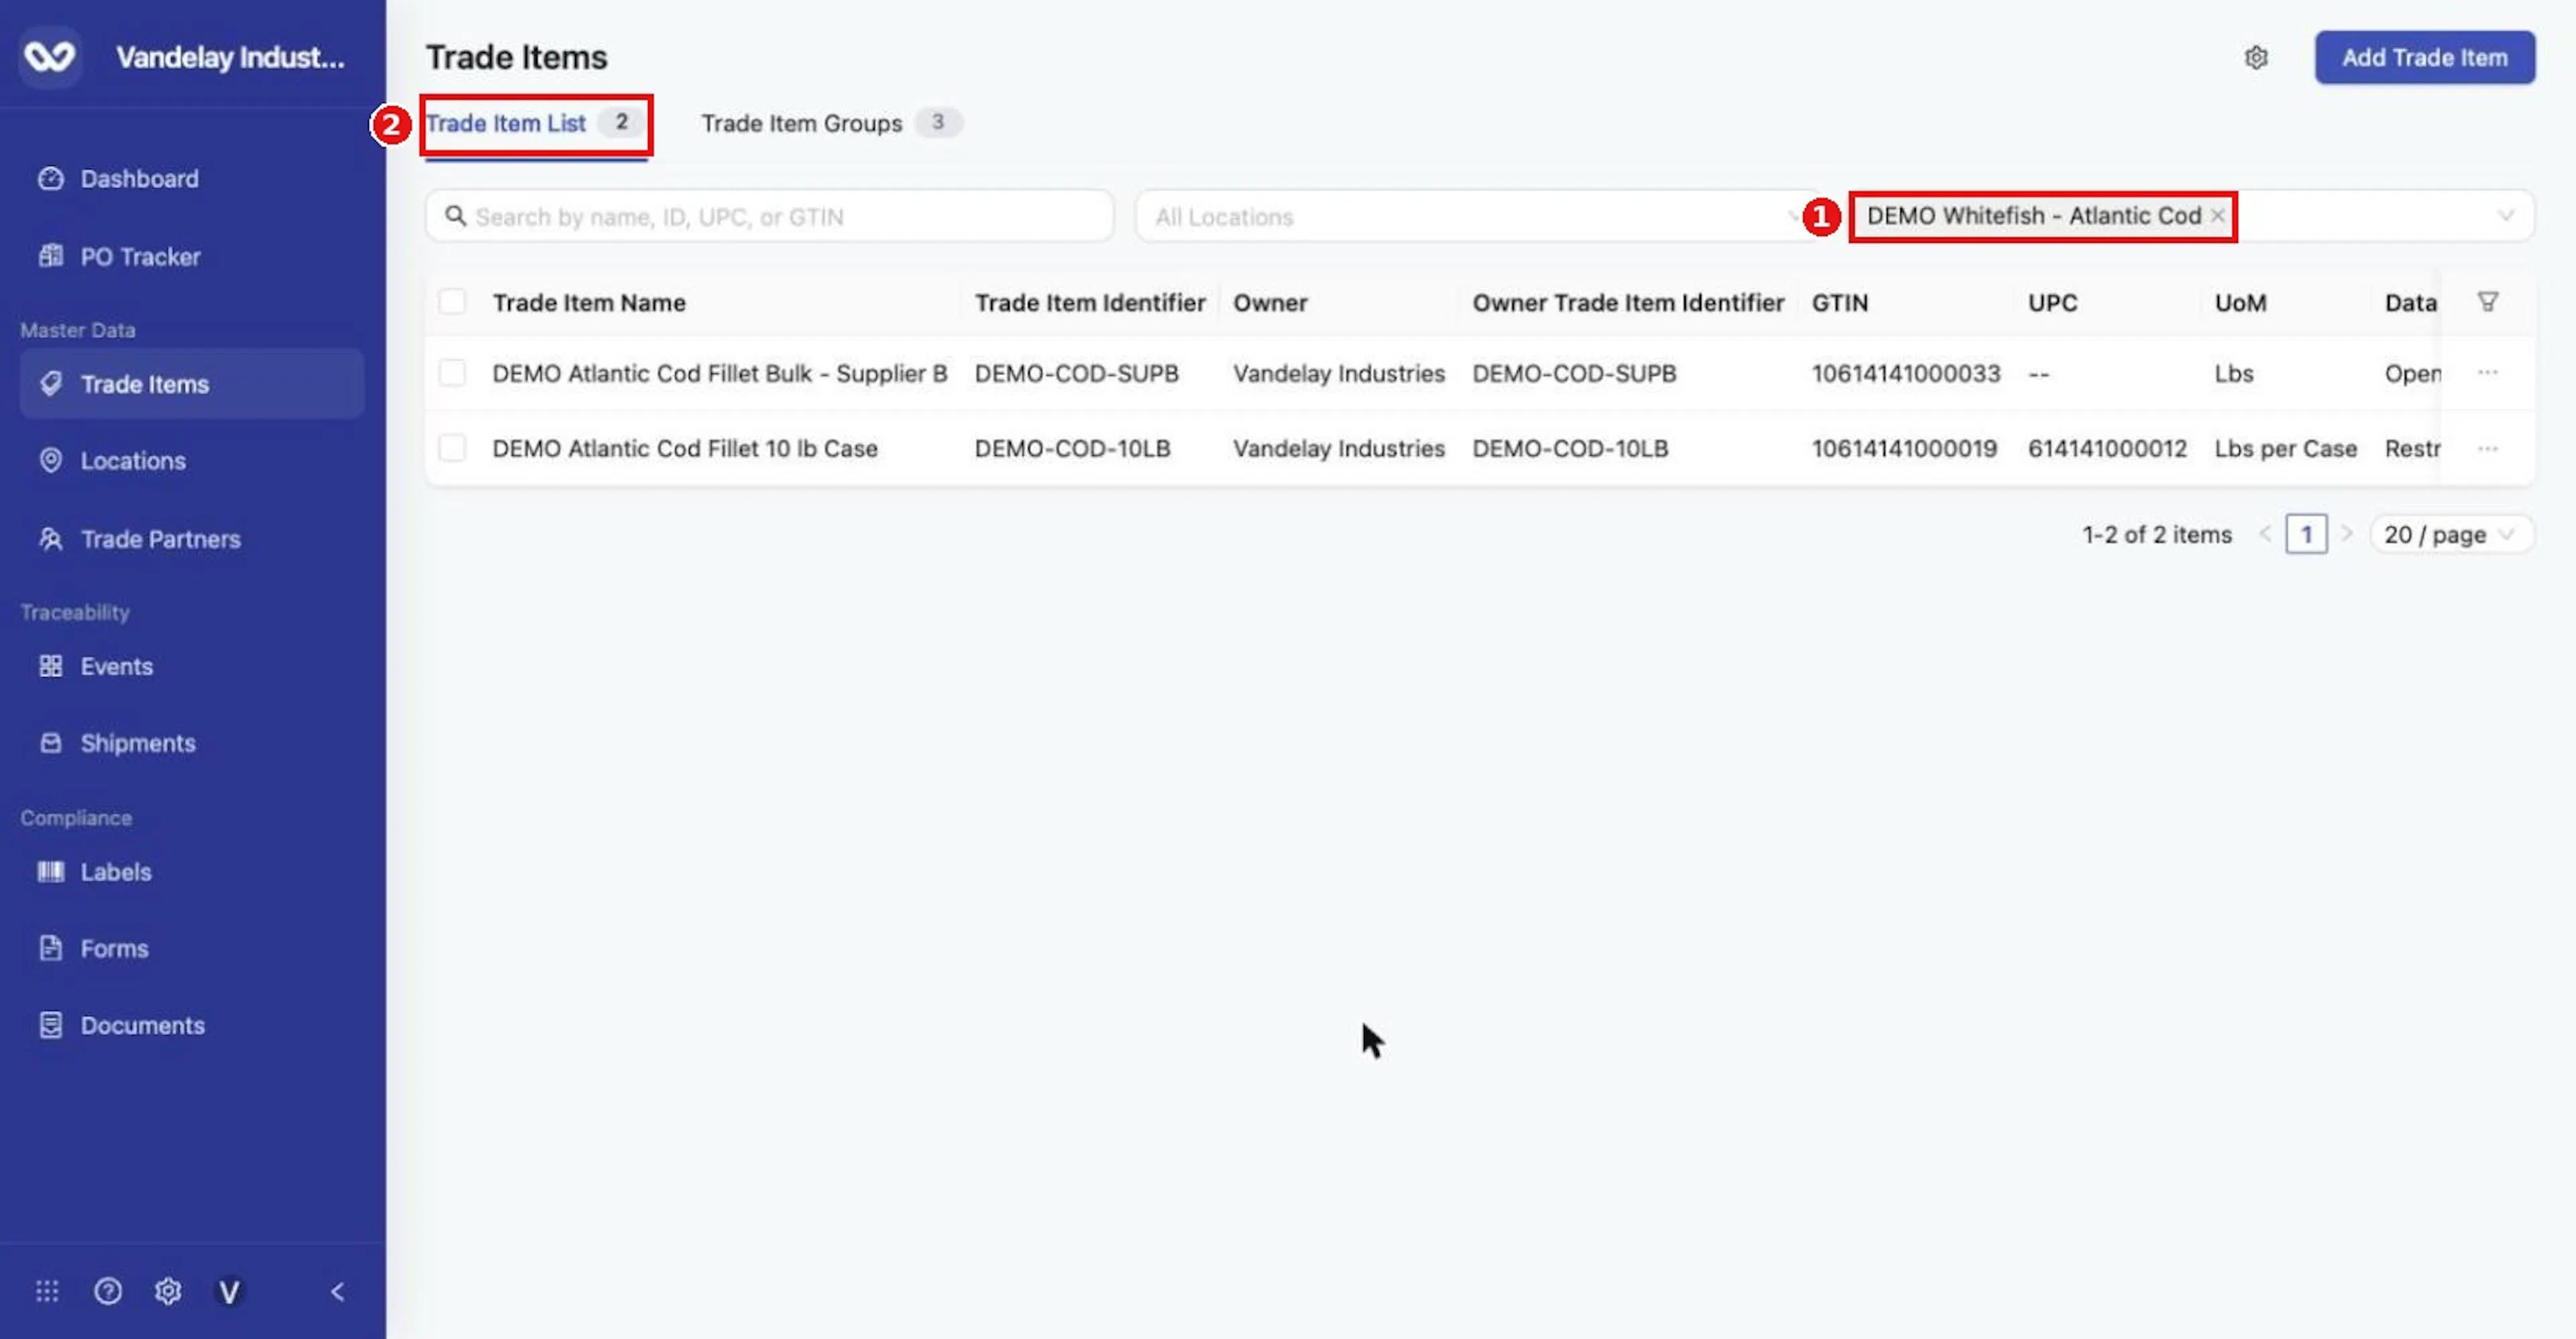This screenshot has width=2576, height=1339.
Task: Collapse the sidebar with the arrow
Action: [x=338, y=1291]
